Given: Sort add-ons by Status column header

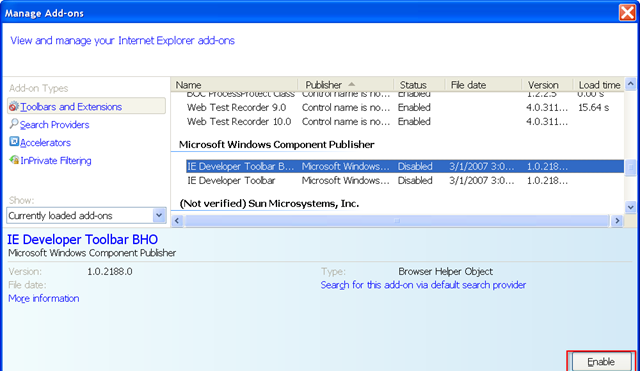Looking at the screenshot, I should (418, 85).
